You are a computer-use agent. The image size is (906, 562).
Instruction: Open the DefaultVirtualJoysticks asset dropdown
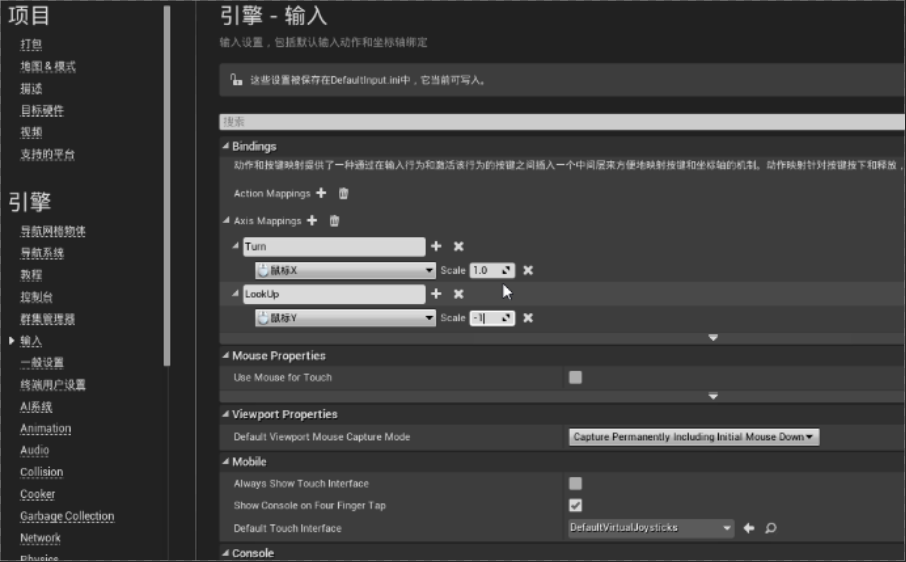(651, 527)
